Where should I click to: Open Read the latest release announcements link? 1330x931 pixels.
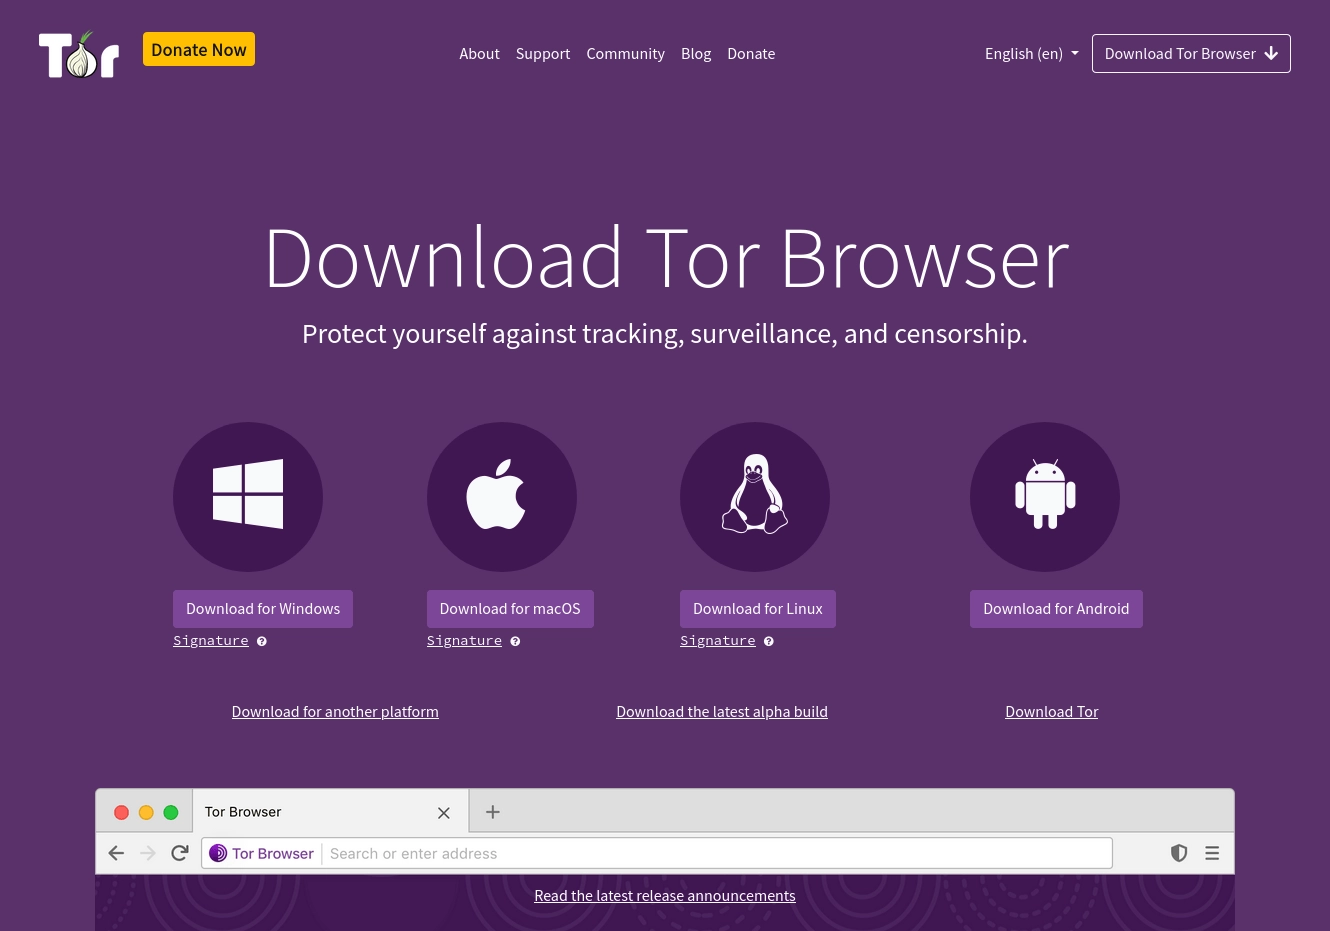coord(665,896)
